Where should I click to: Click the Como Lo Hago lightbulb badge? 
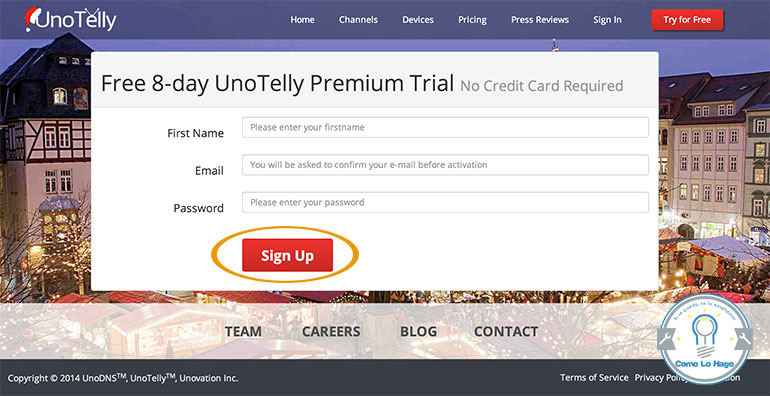705,338
